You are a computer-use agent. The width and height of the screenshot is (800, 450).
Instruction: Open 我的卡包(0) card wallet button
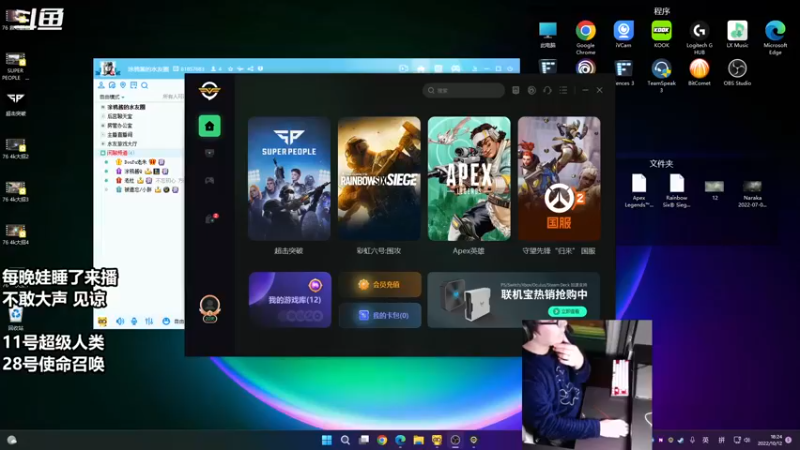click(x=380, y=315)
